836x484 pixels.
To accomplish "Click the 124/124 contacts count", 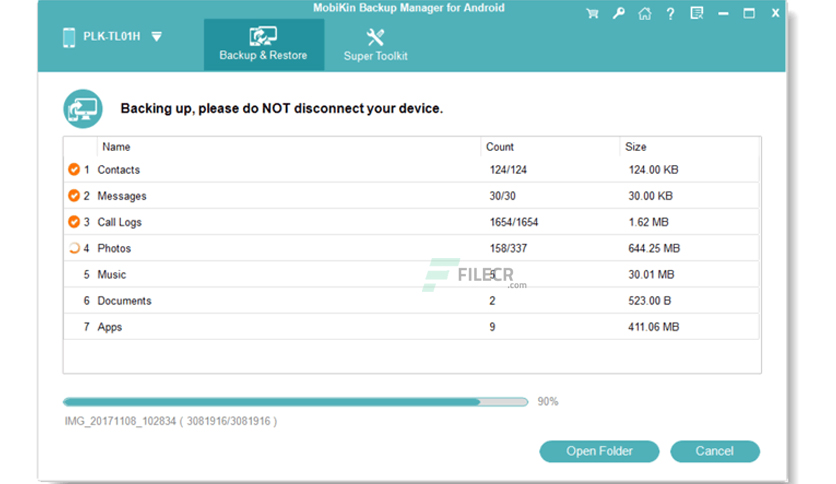I will pyautogui.click(x=508, y=170).
